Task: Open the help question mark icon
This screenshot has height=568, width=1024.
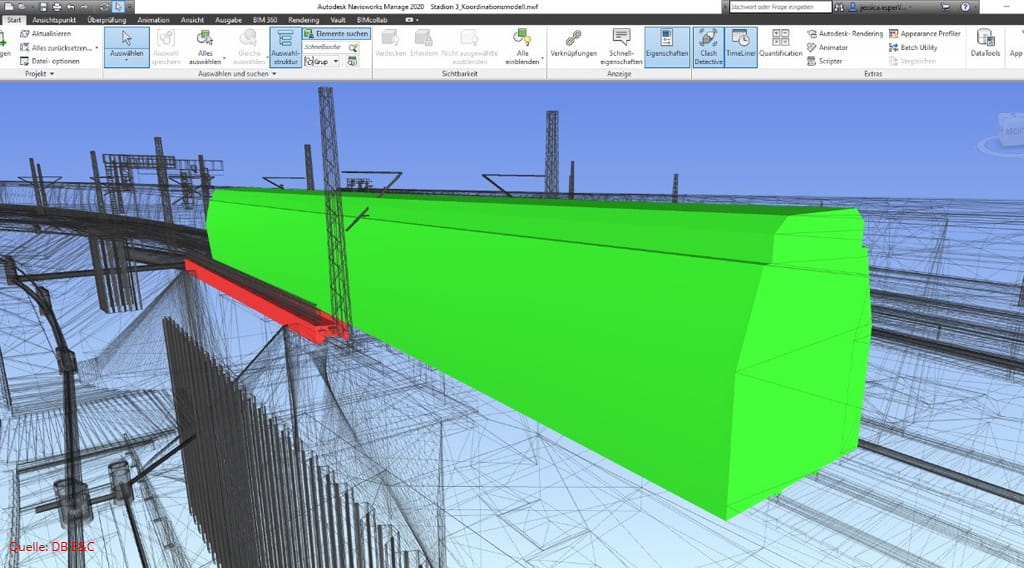Action: click(x=965, y=7)
